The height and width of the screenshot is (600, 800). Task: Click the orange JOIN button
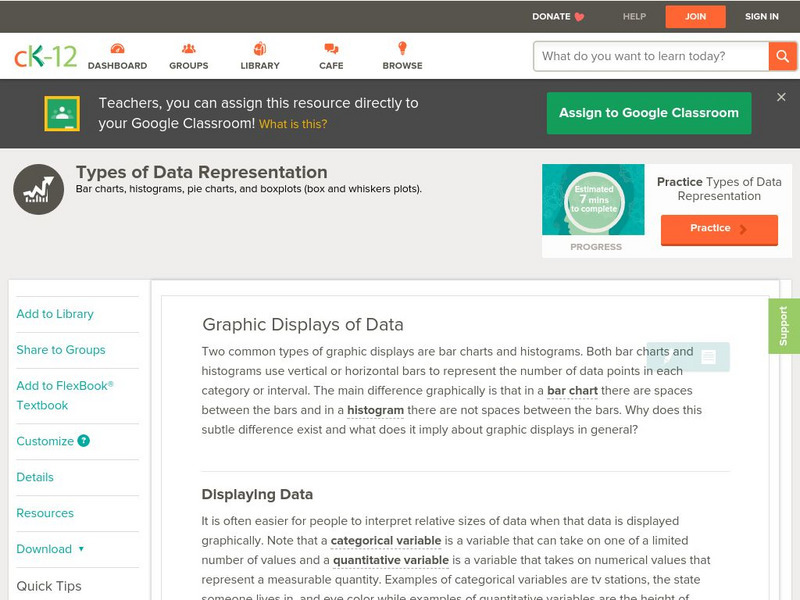(x=695, y=17)
